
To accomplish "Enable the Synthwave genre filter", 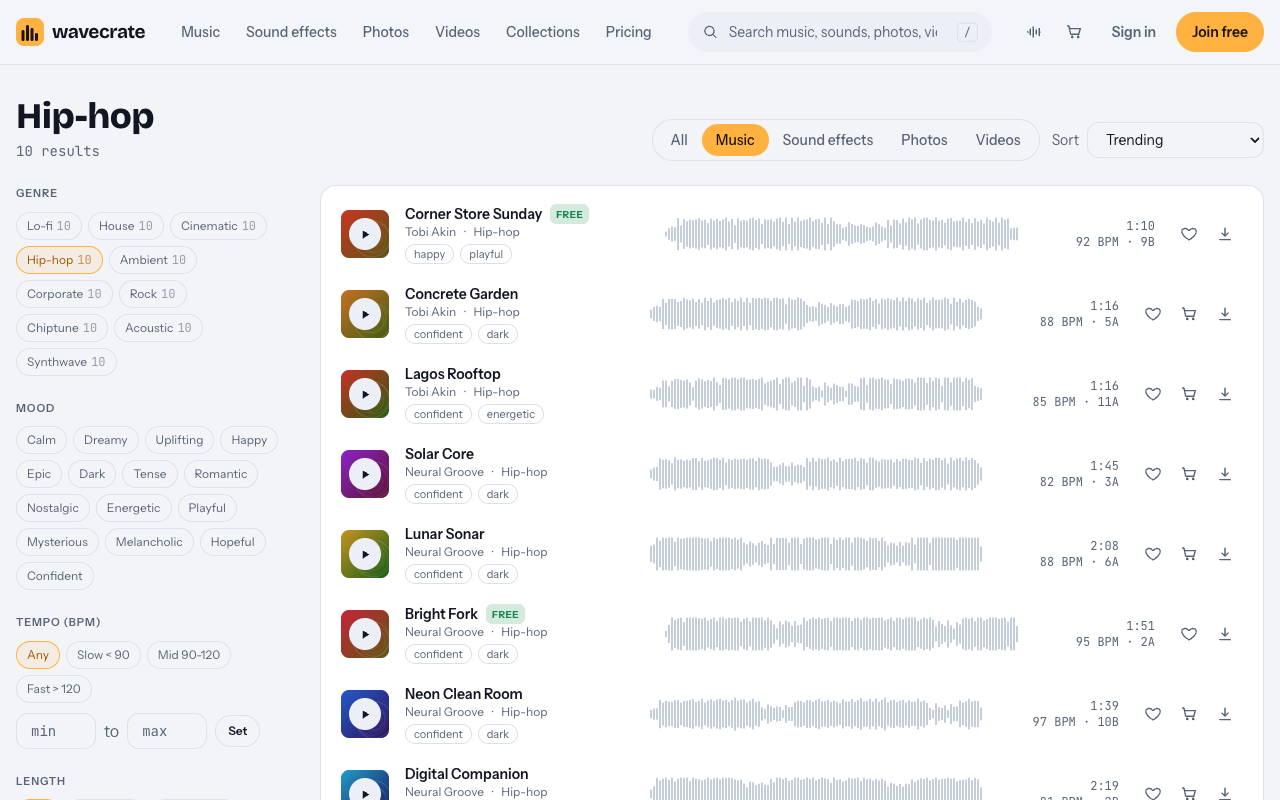I will [x=66, y=362].
